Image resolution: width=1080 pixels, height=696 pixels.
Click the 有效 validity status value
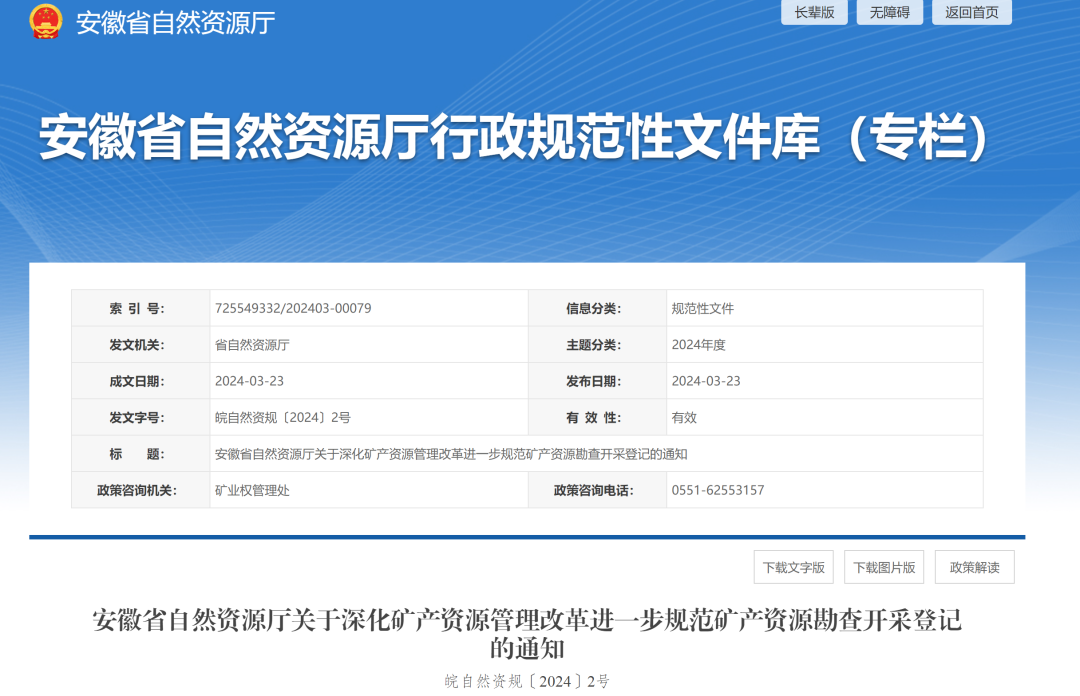[684, 418]
